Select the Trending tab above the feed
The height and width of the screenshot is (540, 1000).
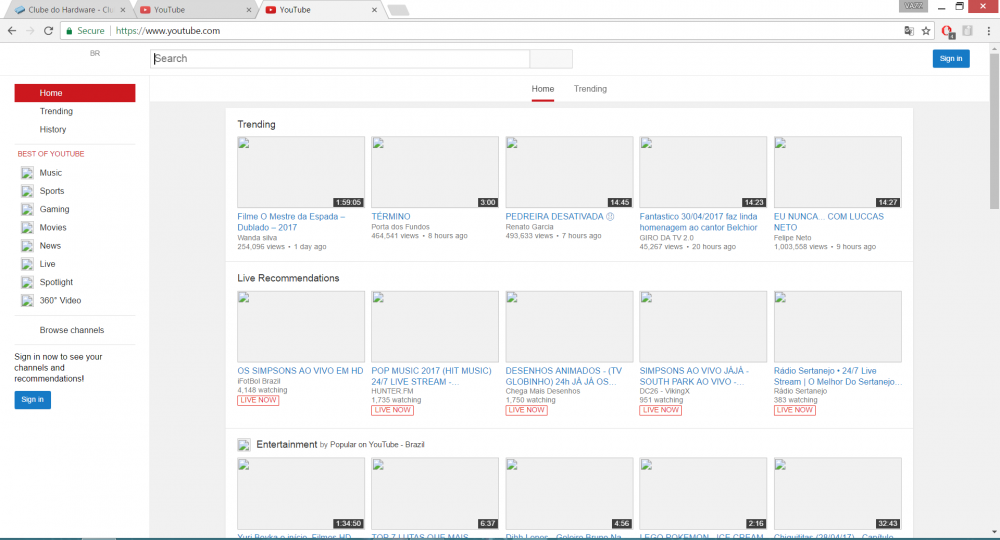tap(590, 89)
